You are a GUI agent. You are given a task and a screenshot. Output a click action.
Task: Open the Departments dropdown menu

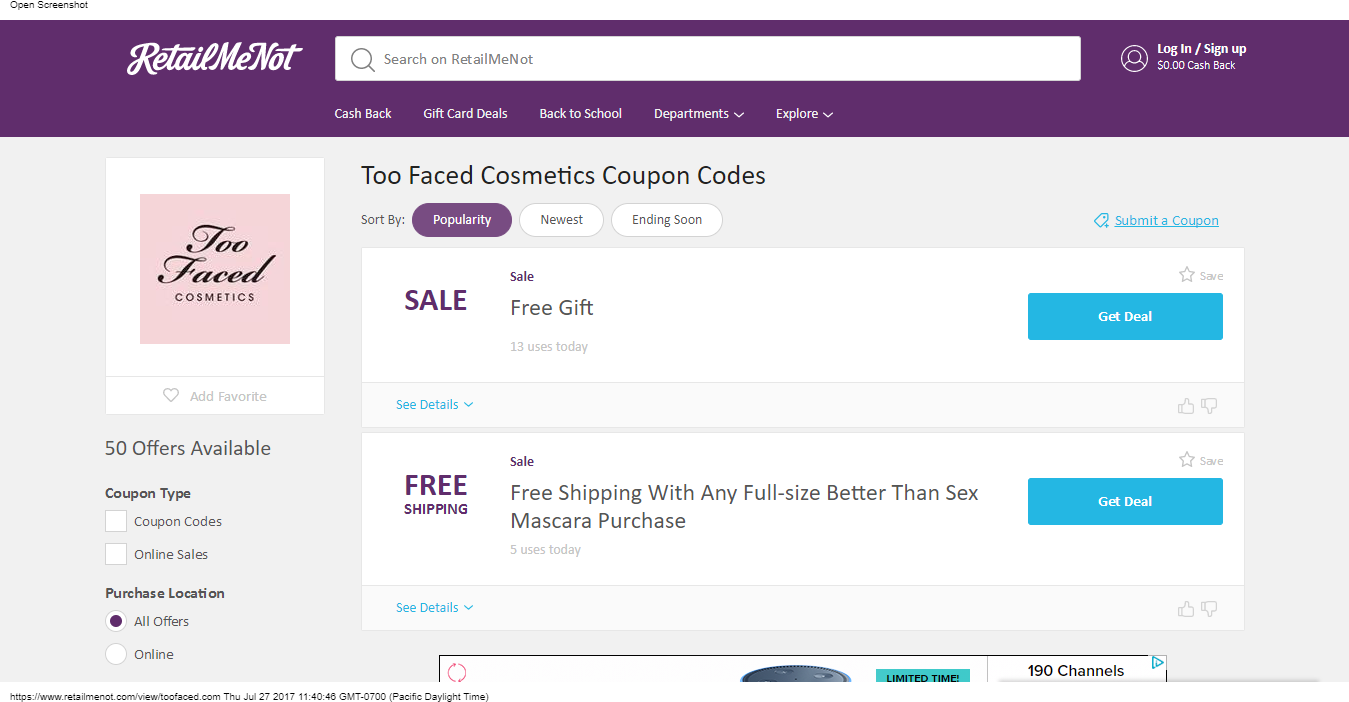[x=699, y=113]
